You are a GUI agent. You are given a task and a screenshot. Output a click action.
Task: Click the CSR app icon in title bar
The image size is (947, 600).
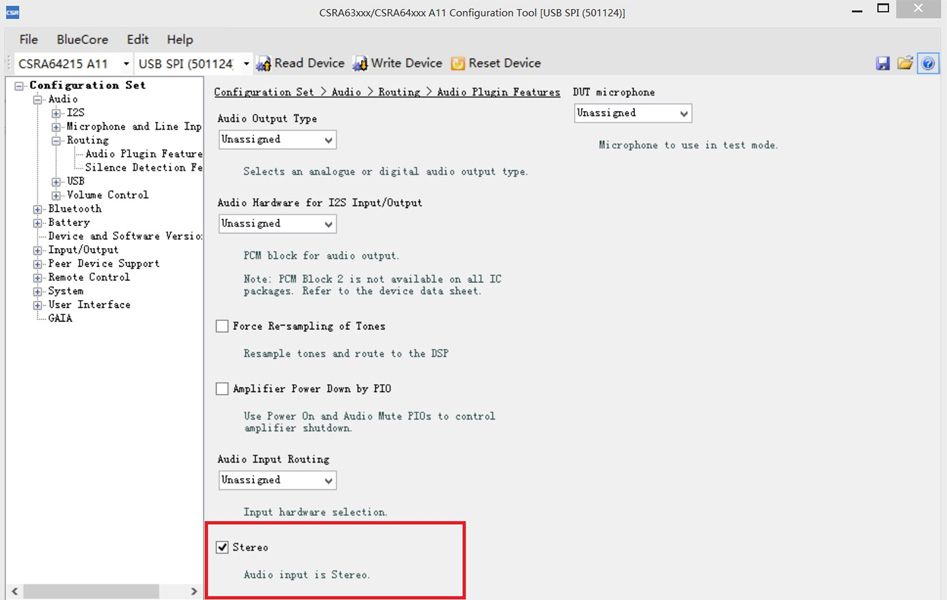12,12
